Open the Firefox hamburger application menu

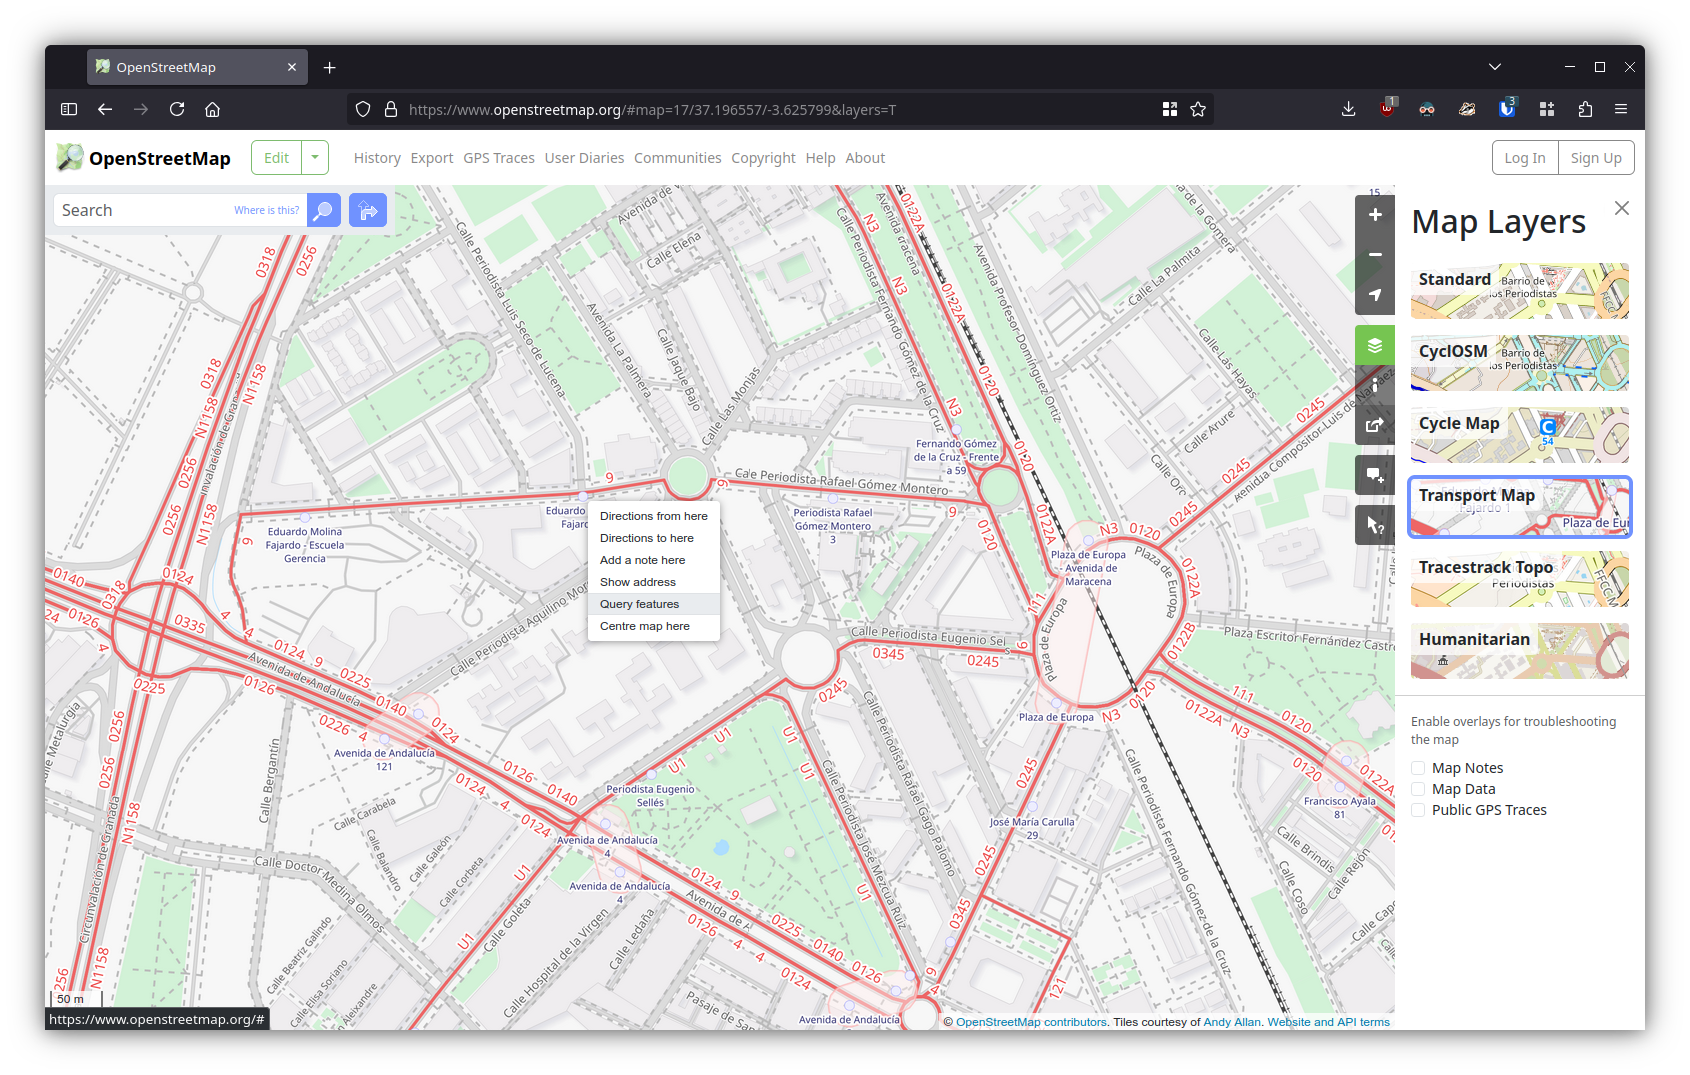pyautogui.click(x=1621, y=109)
